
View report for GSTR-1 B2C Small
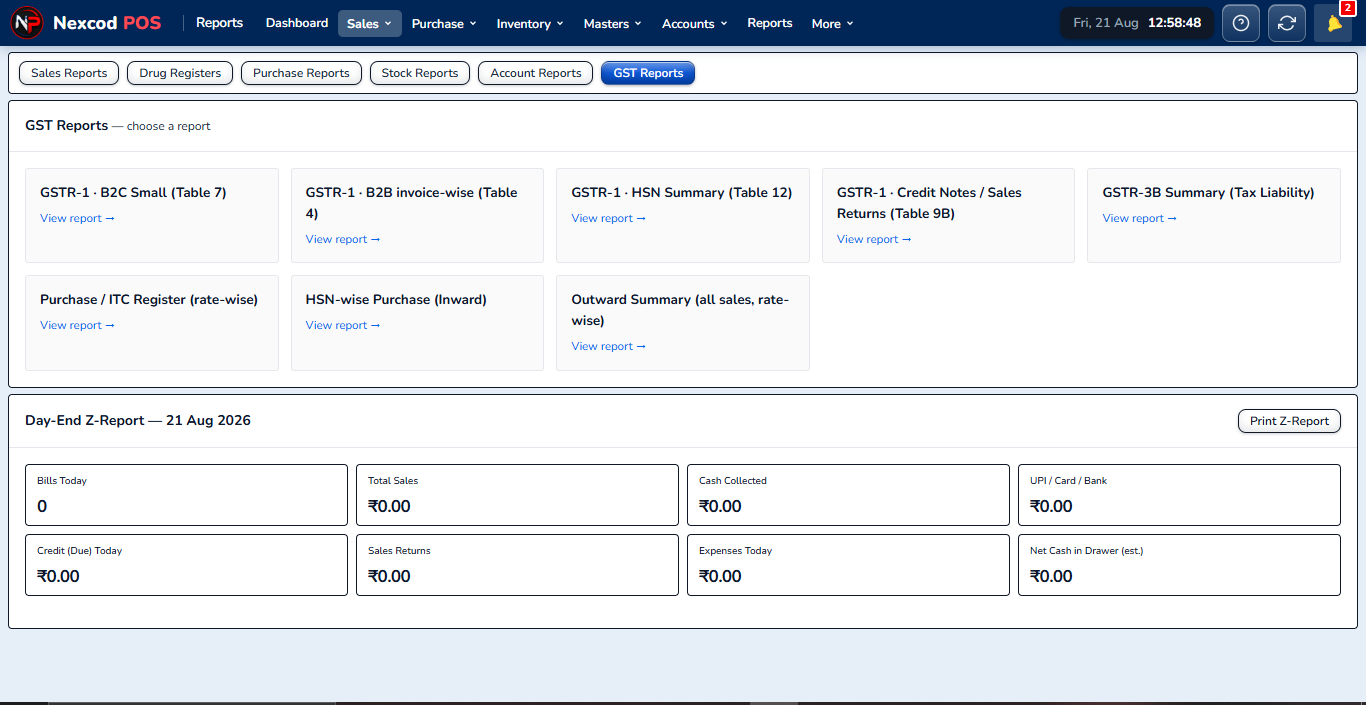coord(77,218)
